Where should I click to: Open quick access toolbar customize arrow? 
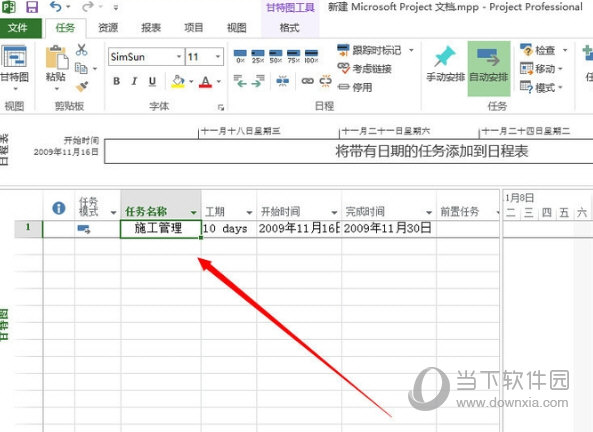[116, 7]
